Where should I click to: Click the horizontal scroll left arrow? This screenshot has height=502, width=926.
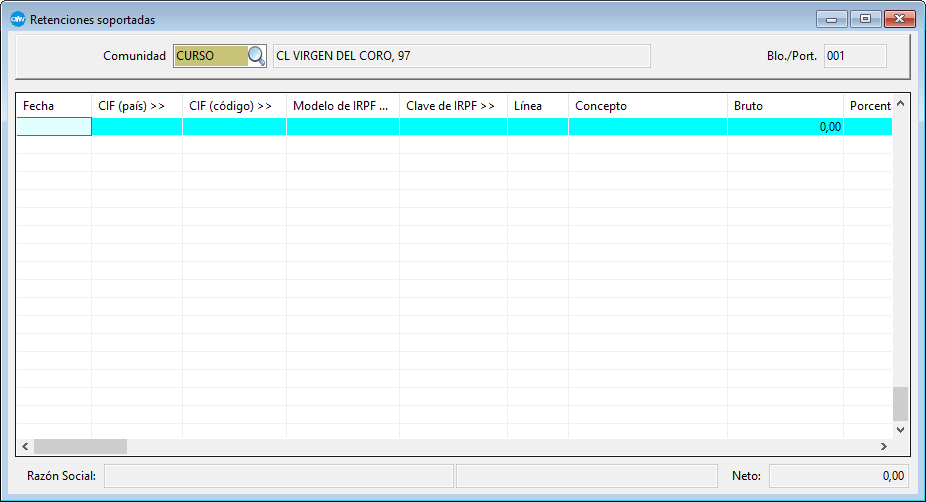[25, 446]
